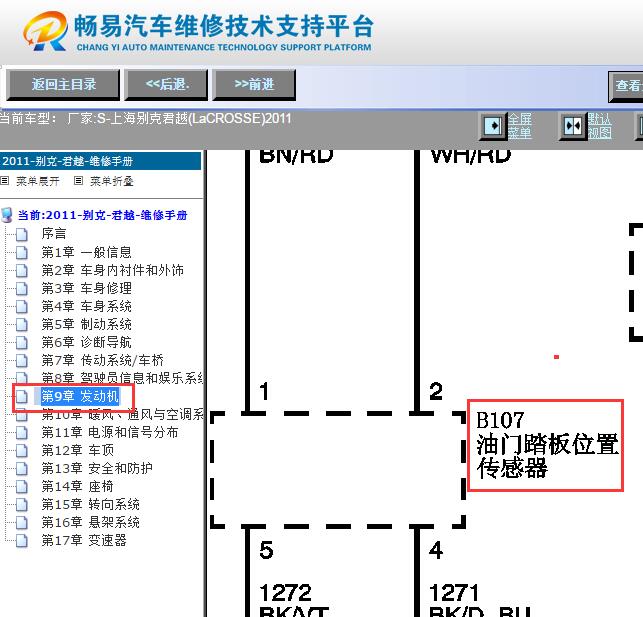Click the BN/RD wire label
Viewport: 643px width, 617px height.
[296, 156]
